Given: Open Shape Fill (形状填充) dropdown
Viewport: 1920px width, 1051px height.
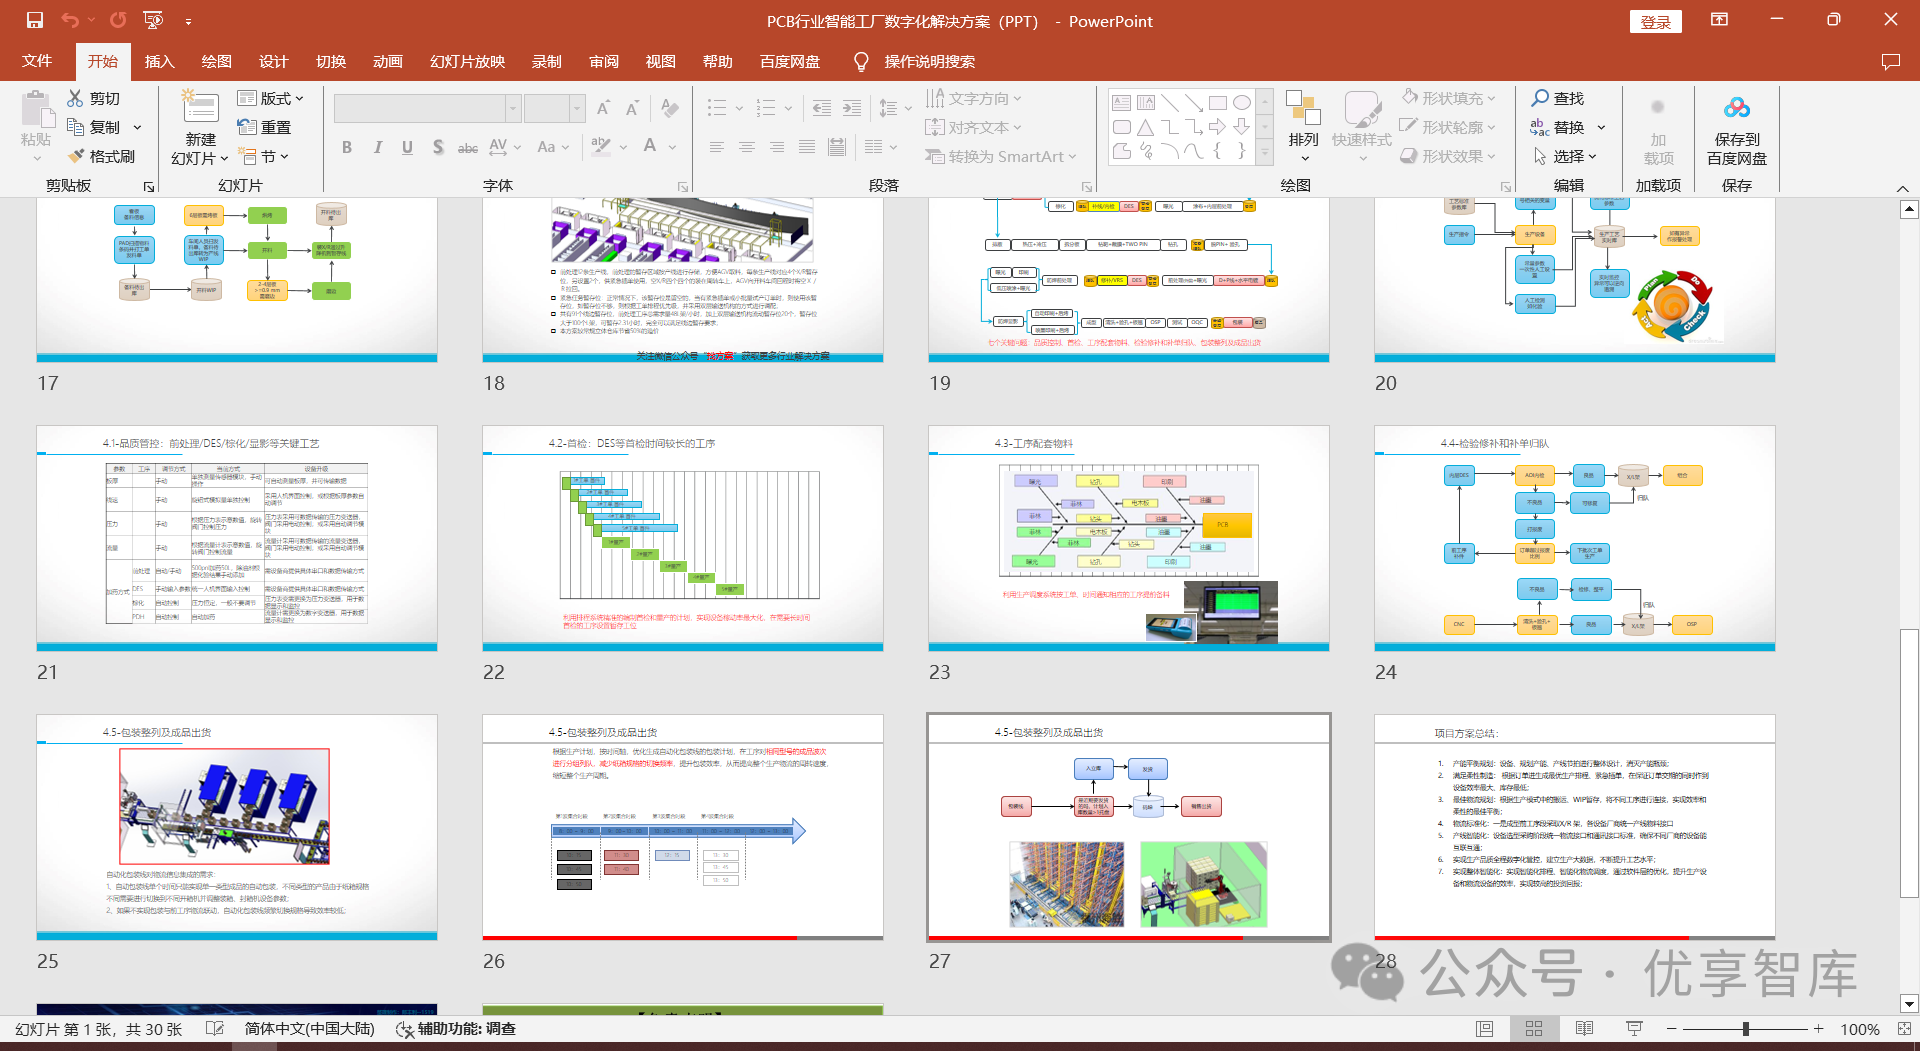Looking at the screenshot, I should tap(1448, 98).
